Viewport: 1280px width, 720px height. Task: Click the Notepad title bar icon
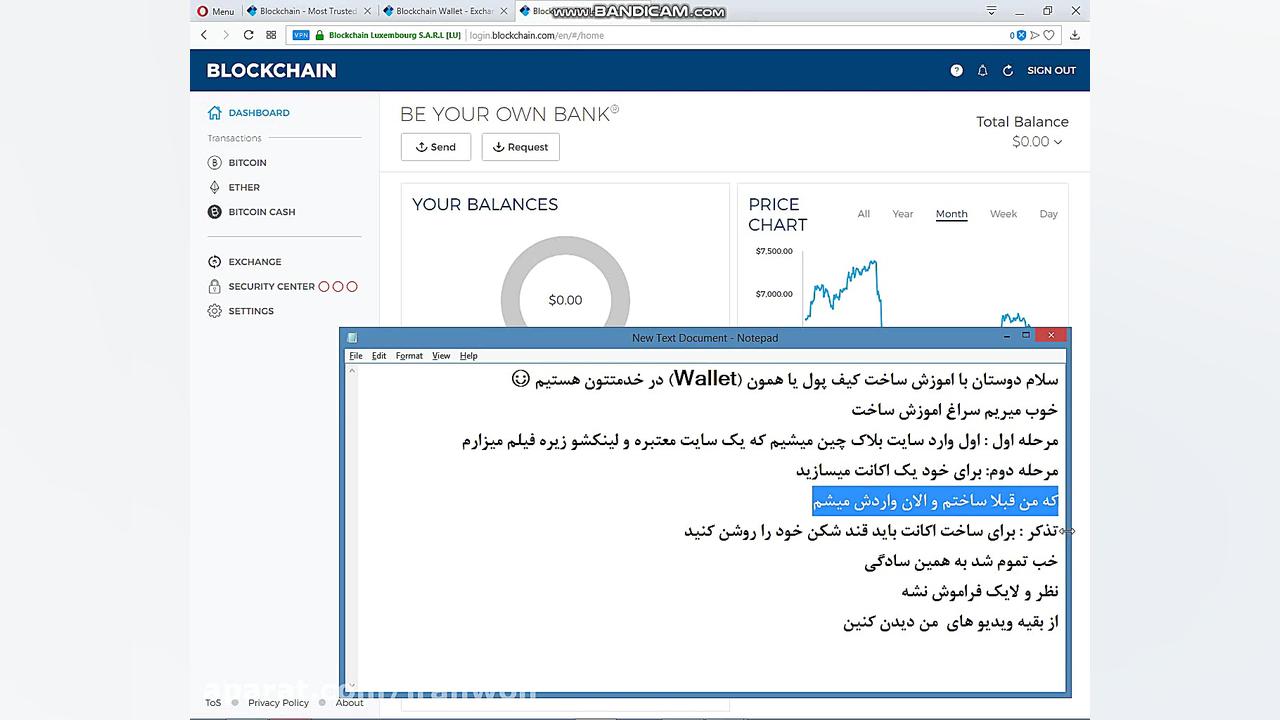click(352, 338)
